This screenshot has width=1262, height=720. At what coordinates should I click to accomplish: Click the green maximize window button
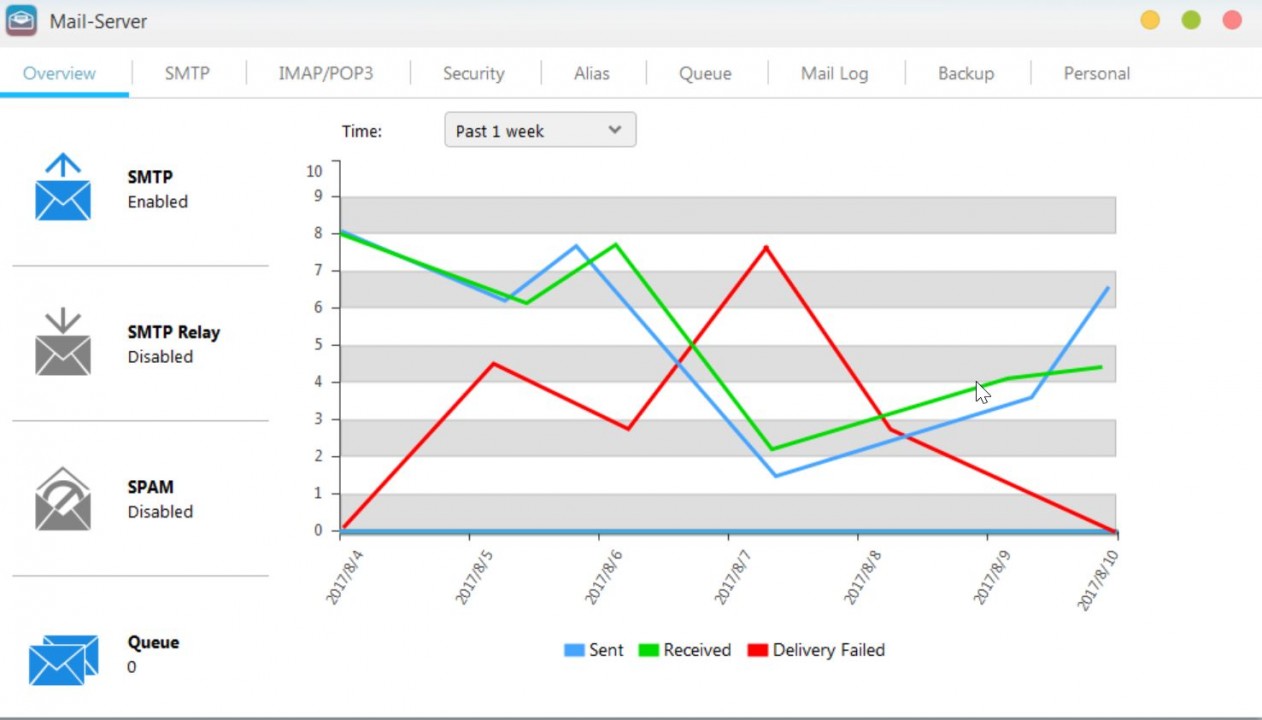1191,20
